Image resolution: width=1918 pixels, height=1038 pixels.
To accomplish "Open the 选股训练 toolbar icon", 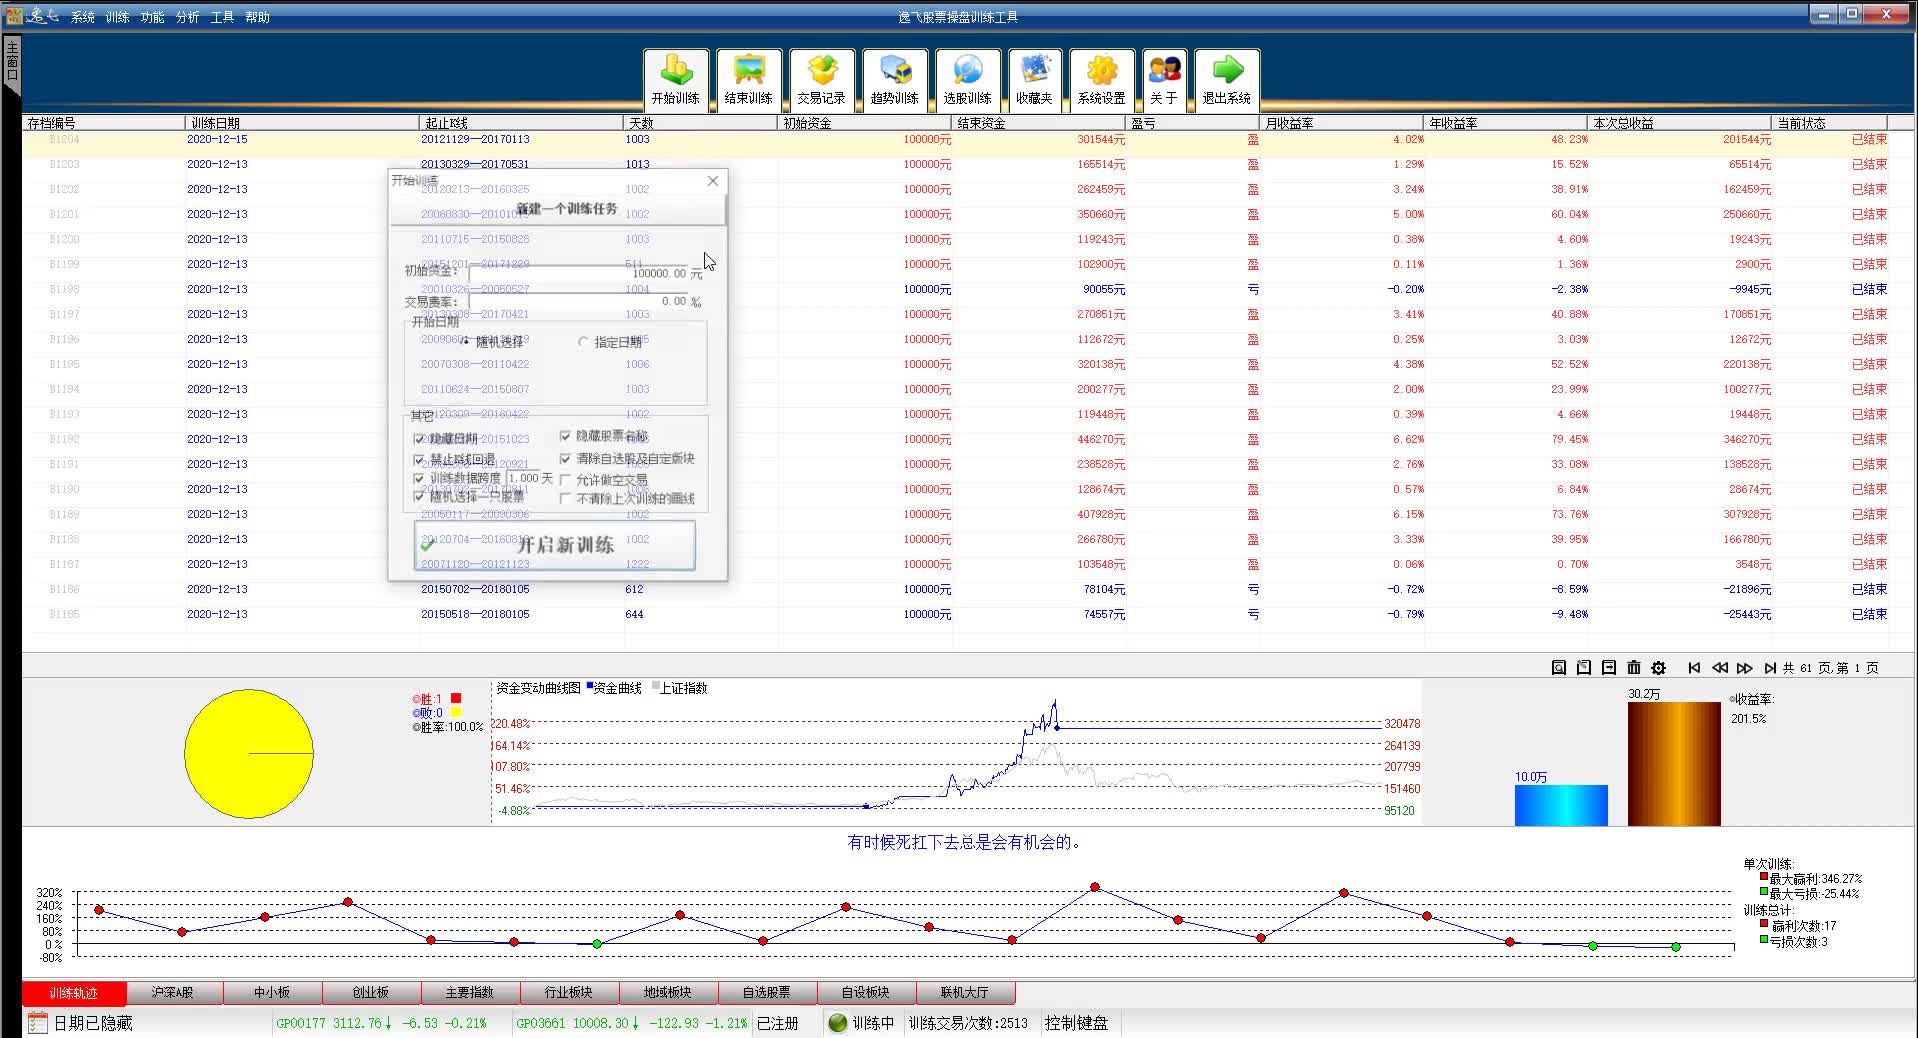I will point(968,79).
